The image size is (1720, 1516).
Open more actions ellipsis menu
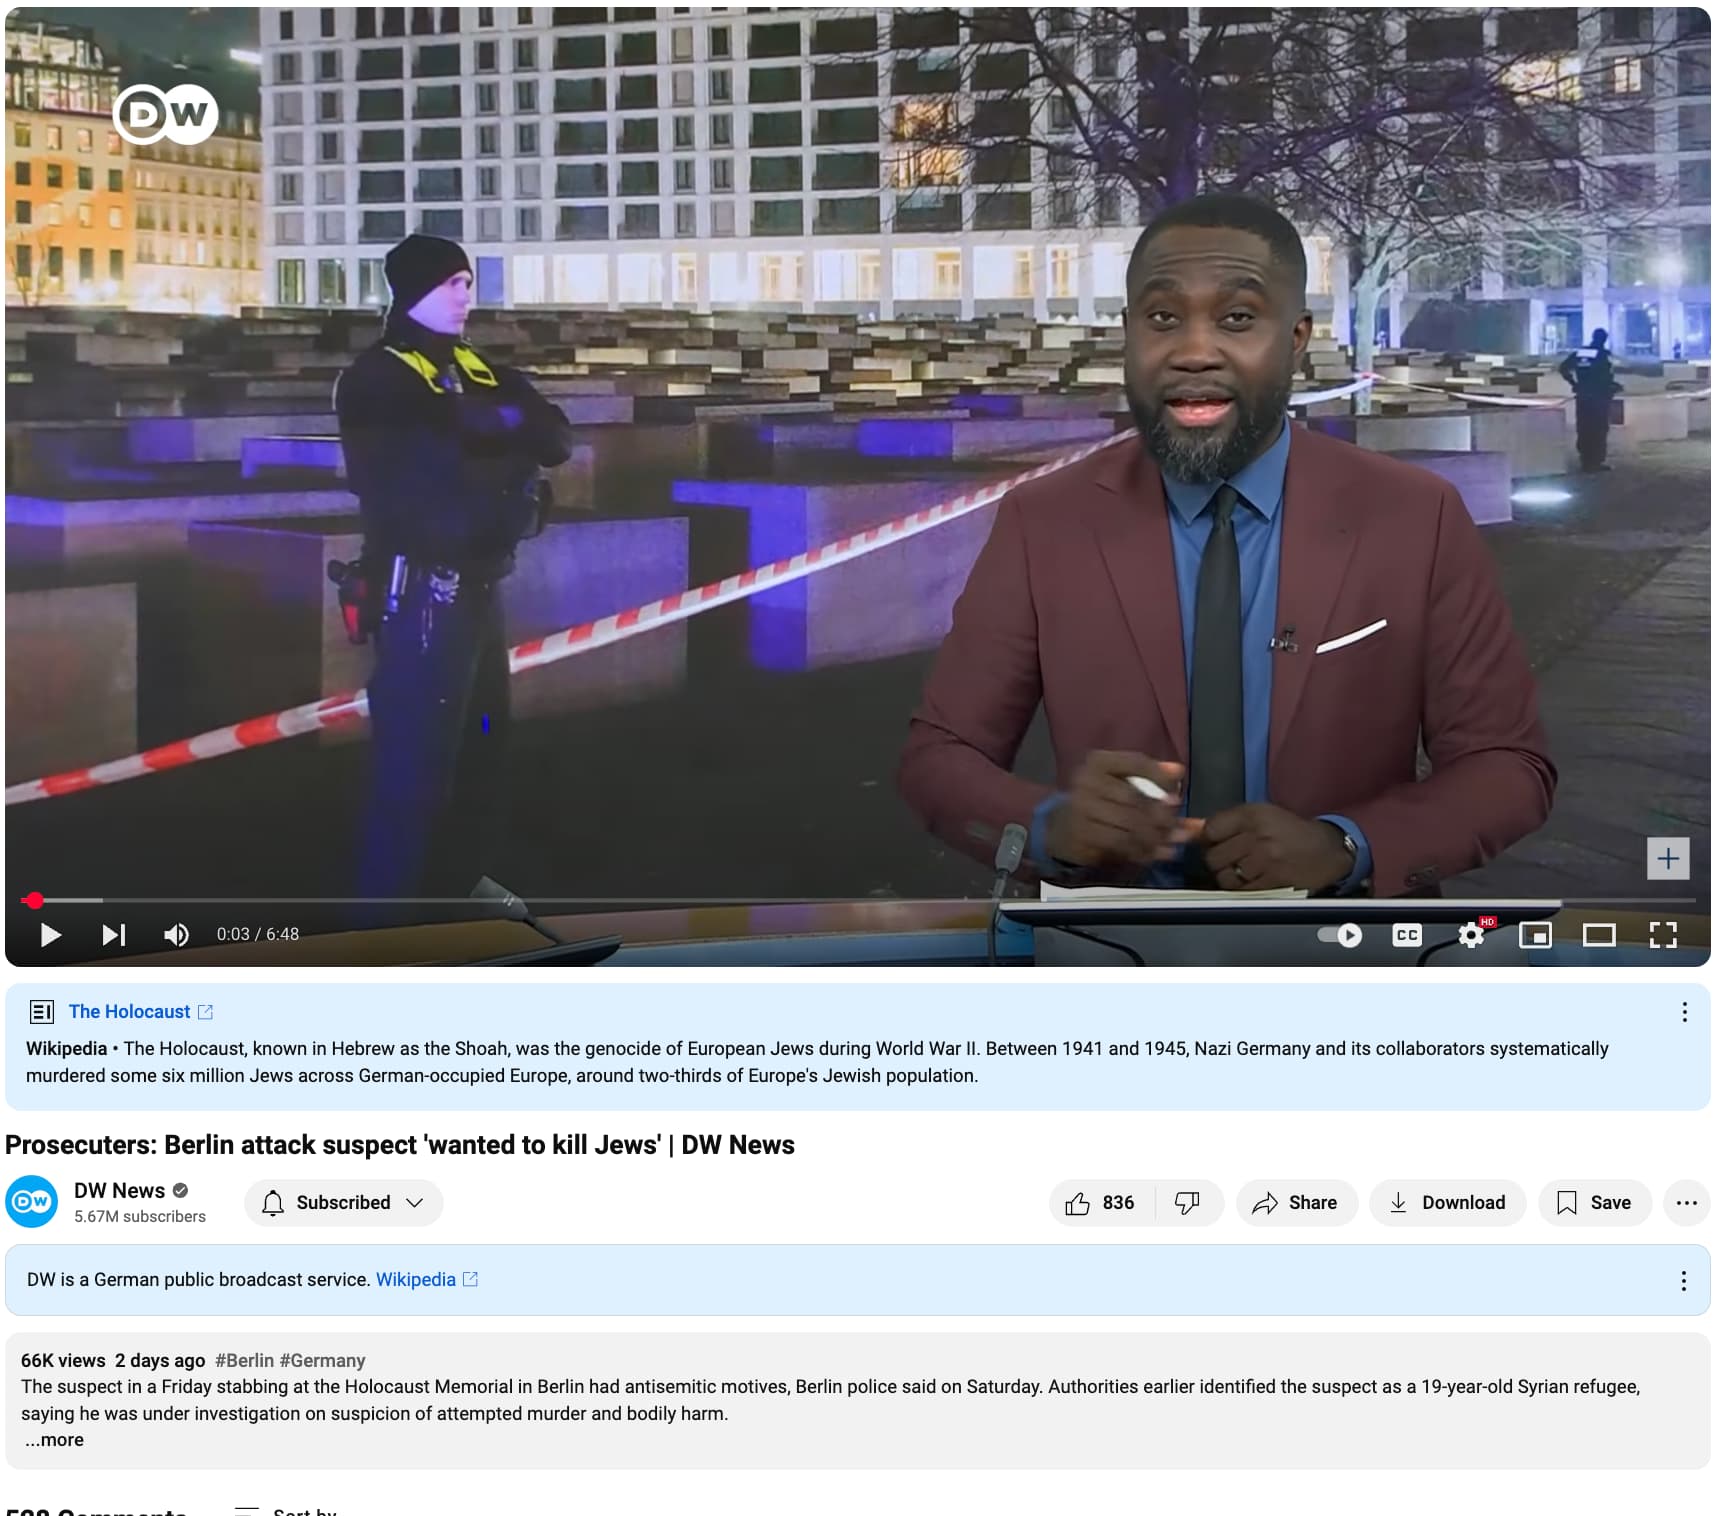point(1687,1203)
